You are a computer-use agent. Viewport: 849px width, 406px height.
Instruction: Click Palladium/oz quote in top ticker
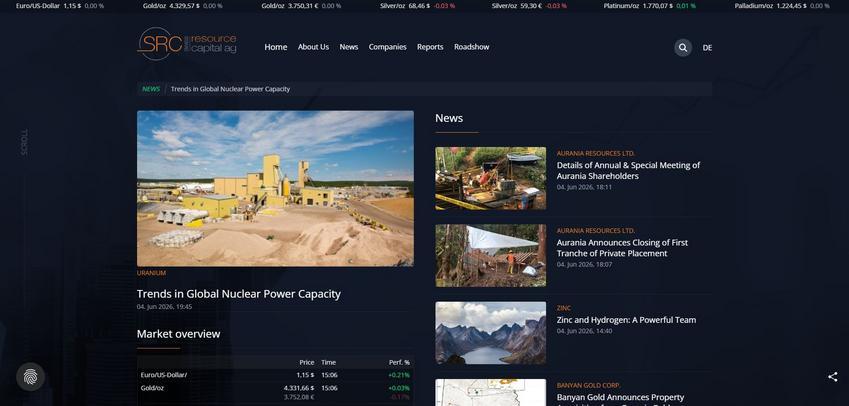click(782, 6)
